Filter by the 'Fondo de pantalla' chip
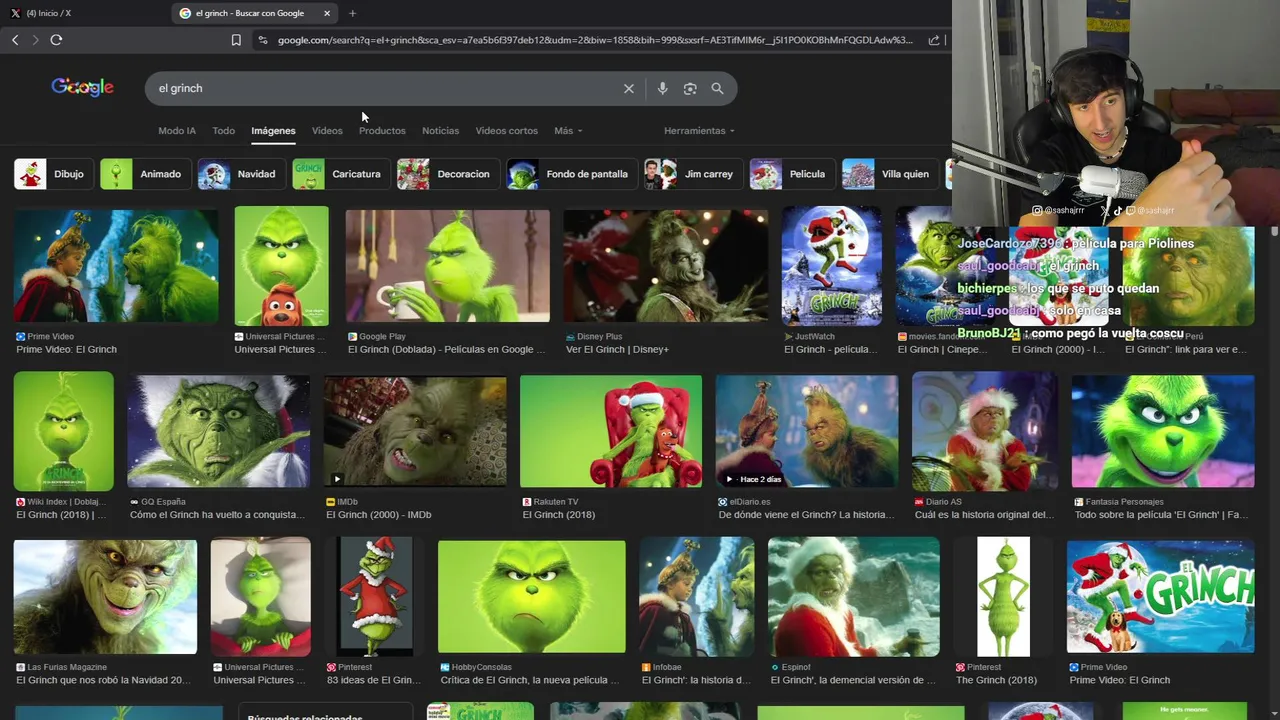This screenshot has height=720, width=1280. click(572, 174)
